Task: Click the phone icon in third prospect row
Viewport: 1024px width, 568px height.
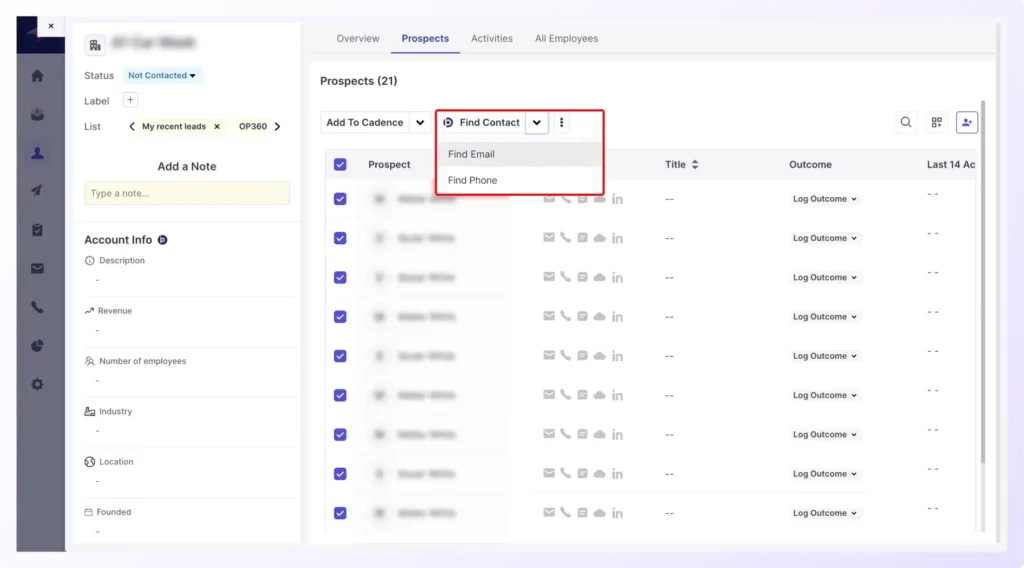Action: click(566, 277)
